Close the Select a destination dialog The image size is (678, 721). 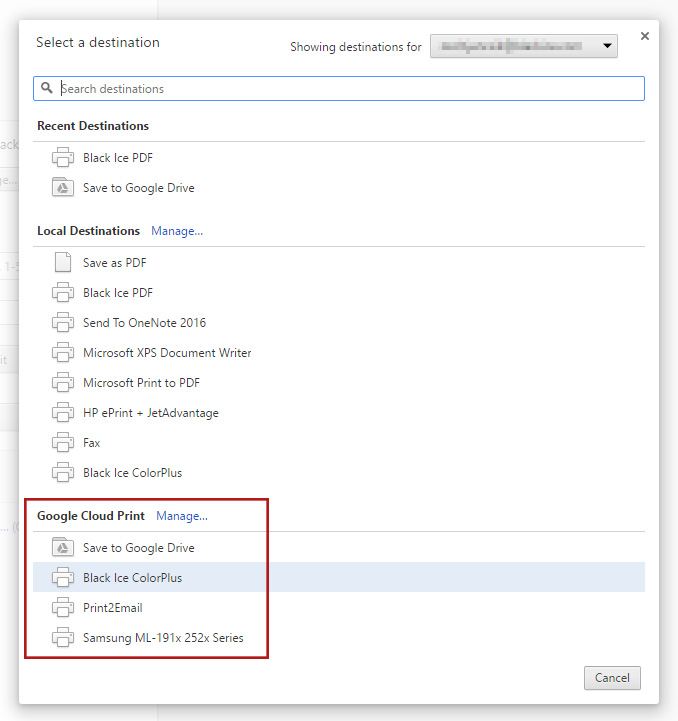(x=644, y=36)
